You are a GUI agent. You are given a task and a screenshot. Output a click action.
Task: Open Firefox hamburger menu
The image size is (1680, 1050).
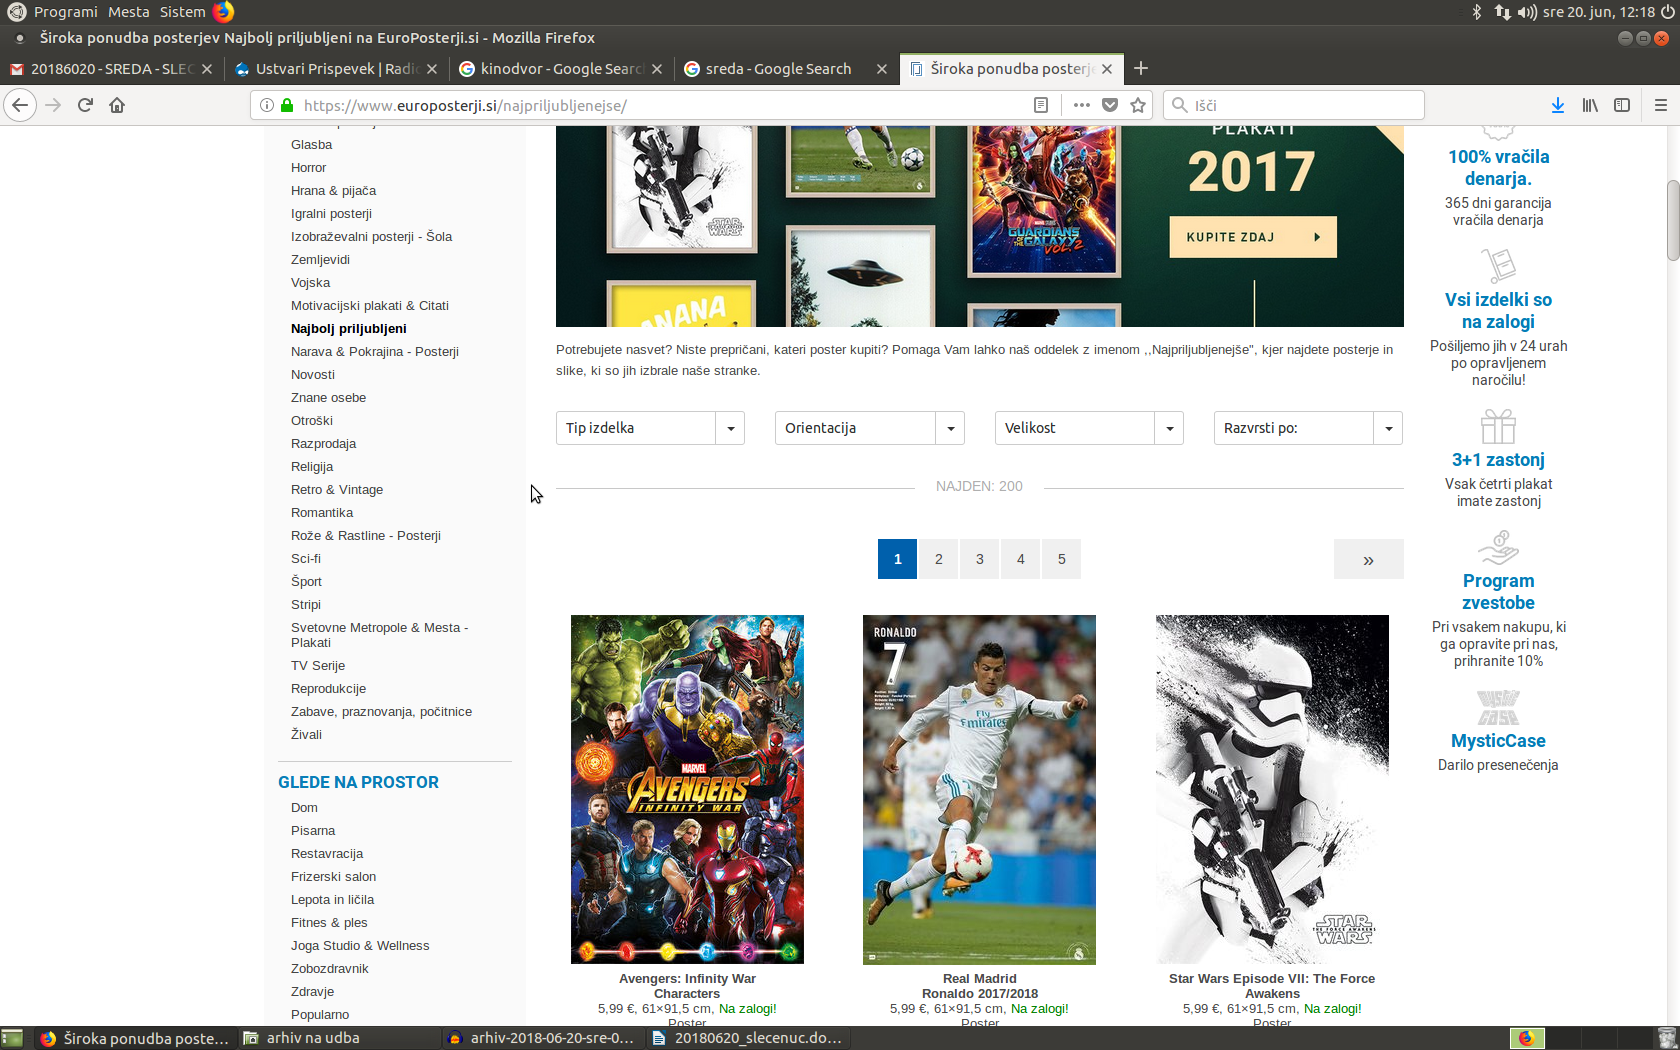tap(1660, 105)
